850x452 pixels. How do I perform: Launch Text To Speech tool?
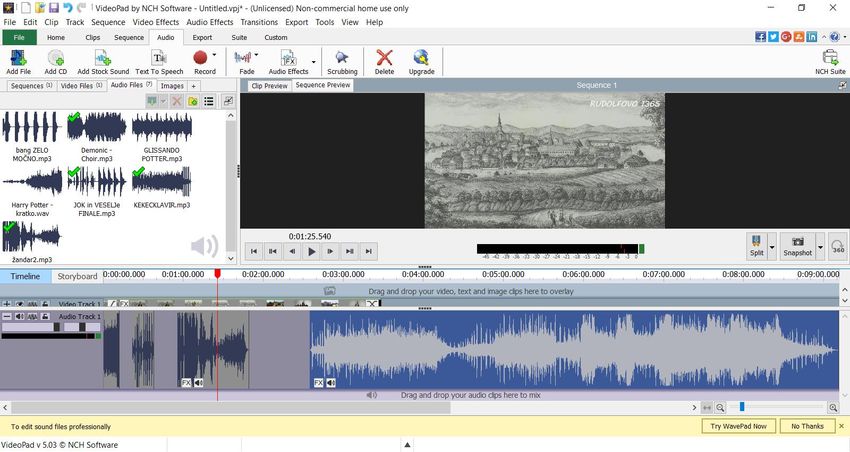tap(159, 62)
